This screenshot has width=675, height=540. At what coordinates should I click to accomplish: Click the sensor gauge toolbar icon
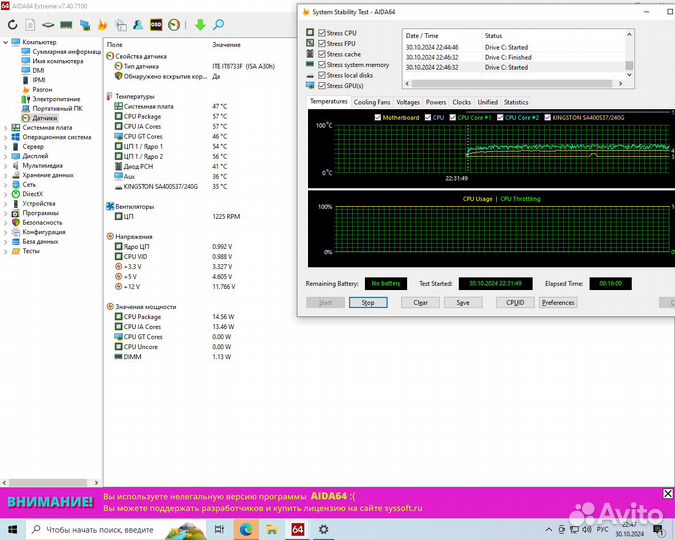click(174, 25)
